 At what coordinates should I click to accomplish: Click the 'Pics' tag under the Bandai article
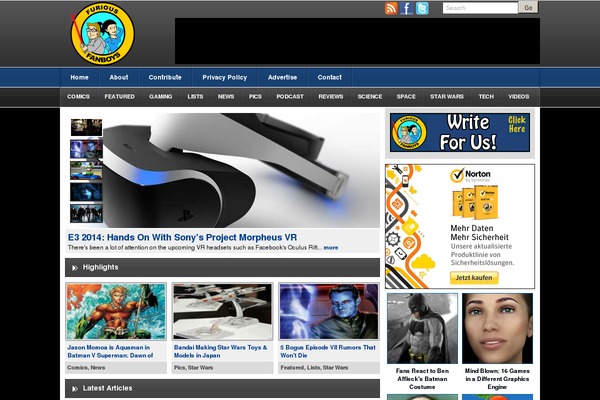click(179, 368)
